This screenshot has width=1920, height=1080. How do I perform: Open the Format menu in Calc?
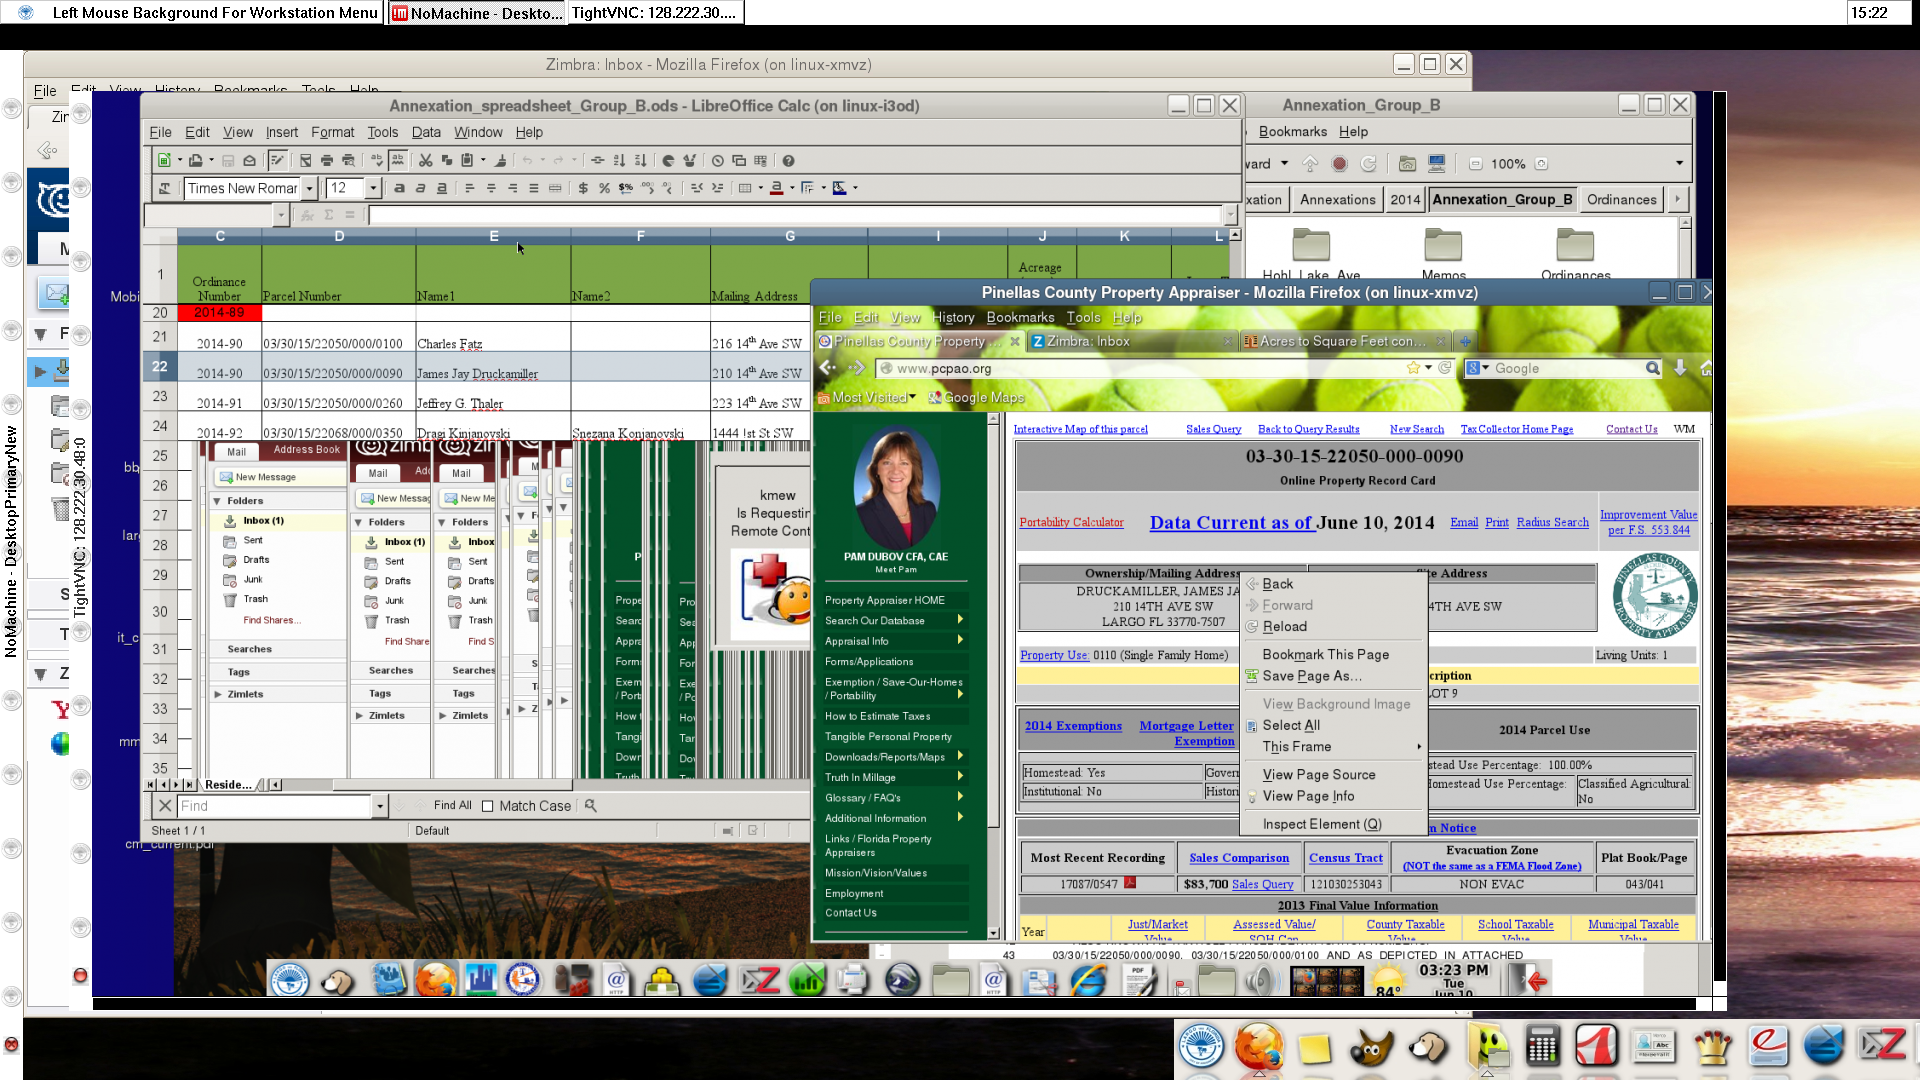point(332,132)
